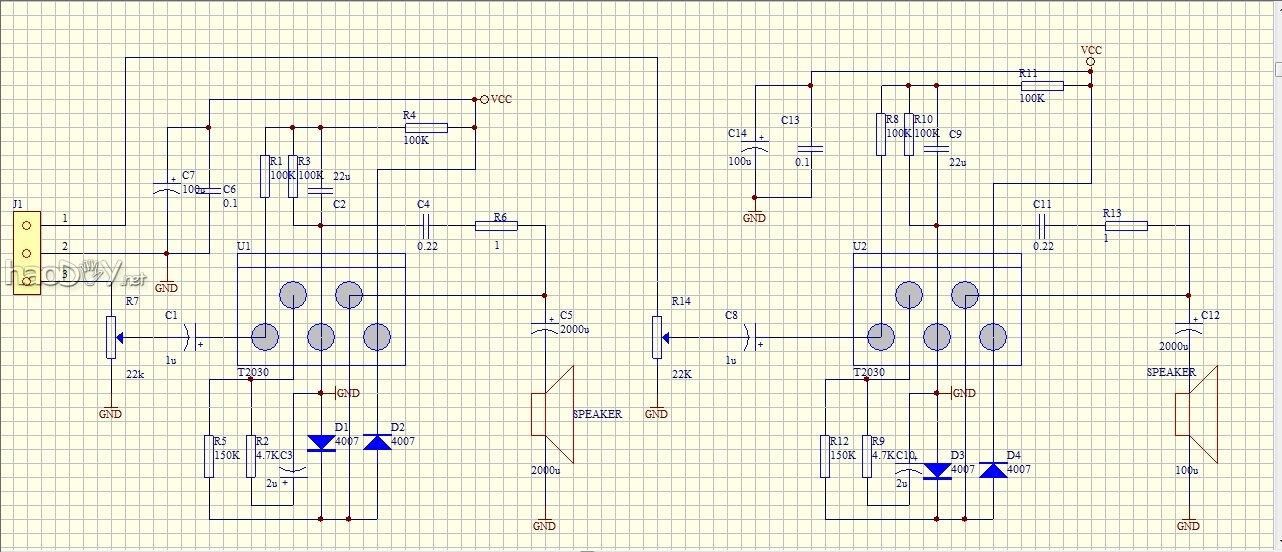The height and width of the screenshot is (552, 1282).
Task: Click the VCC label above R11
Action: tap(1091, 50)
